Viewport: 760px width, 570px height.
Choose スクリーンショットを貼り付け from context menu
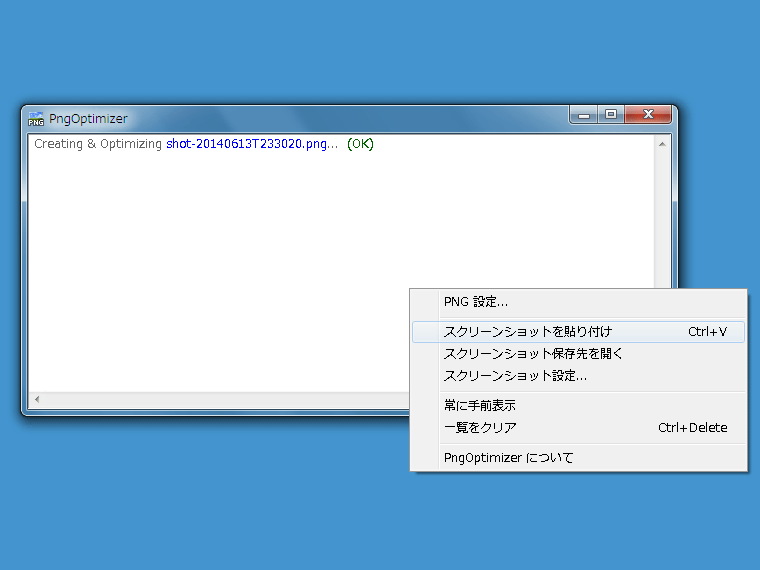point(578,332)
